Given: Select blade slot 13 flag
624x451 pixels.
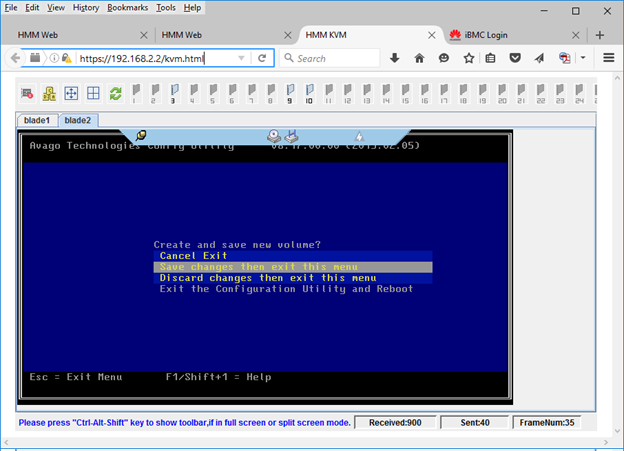Looking at the screenshot, I should tap(367, 94).
